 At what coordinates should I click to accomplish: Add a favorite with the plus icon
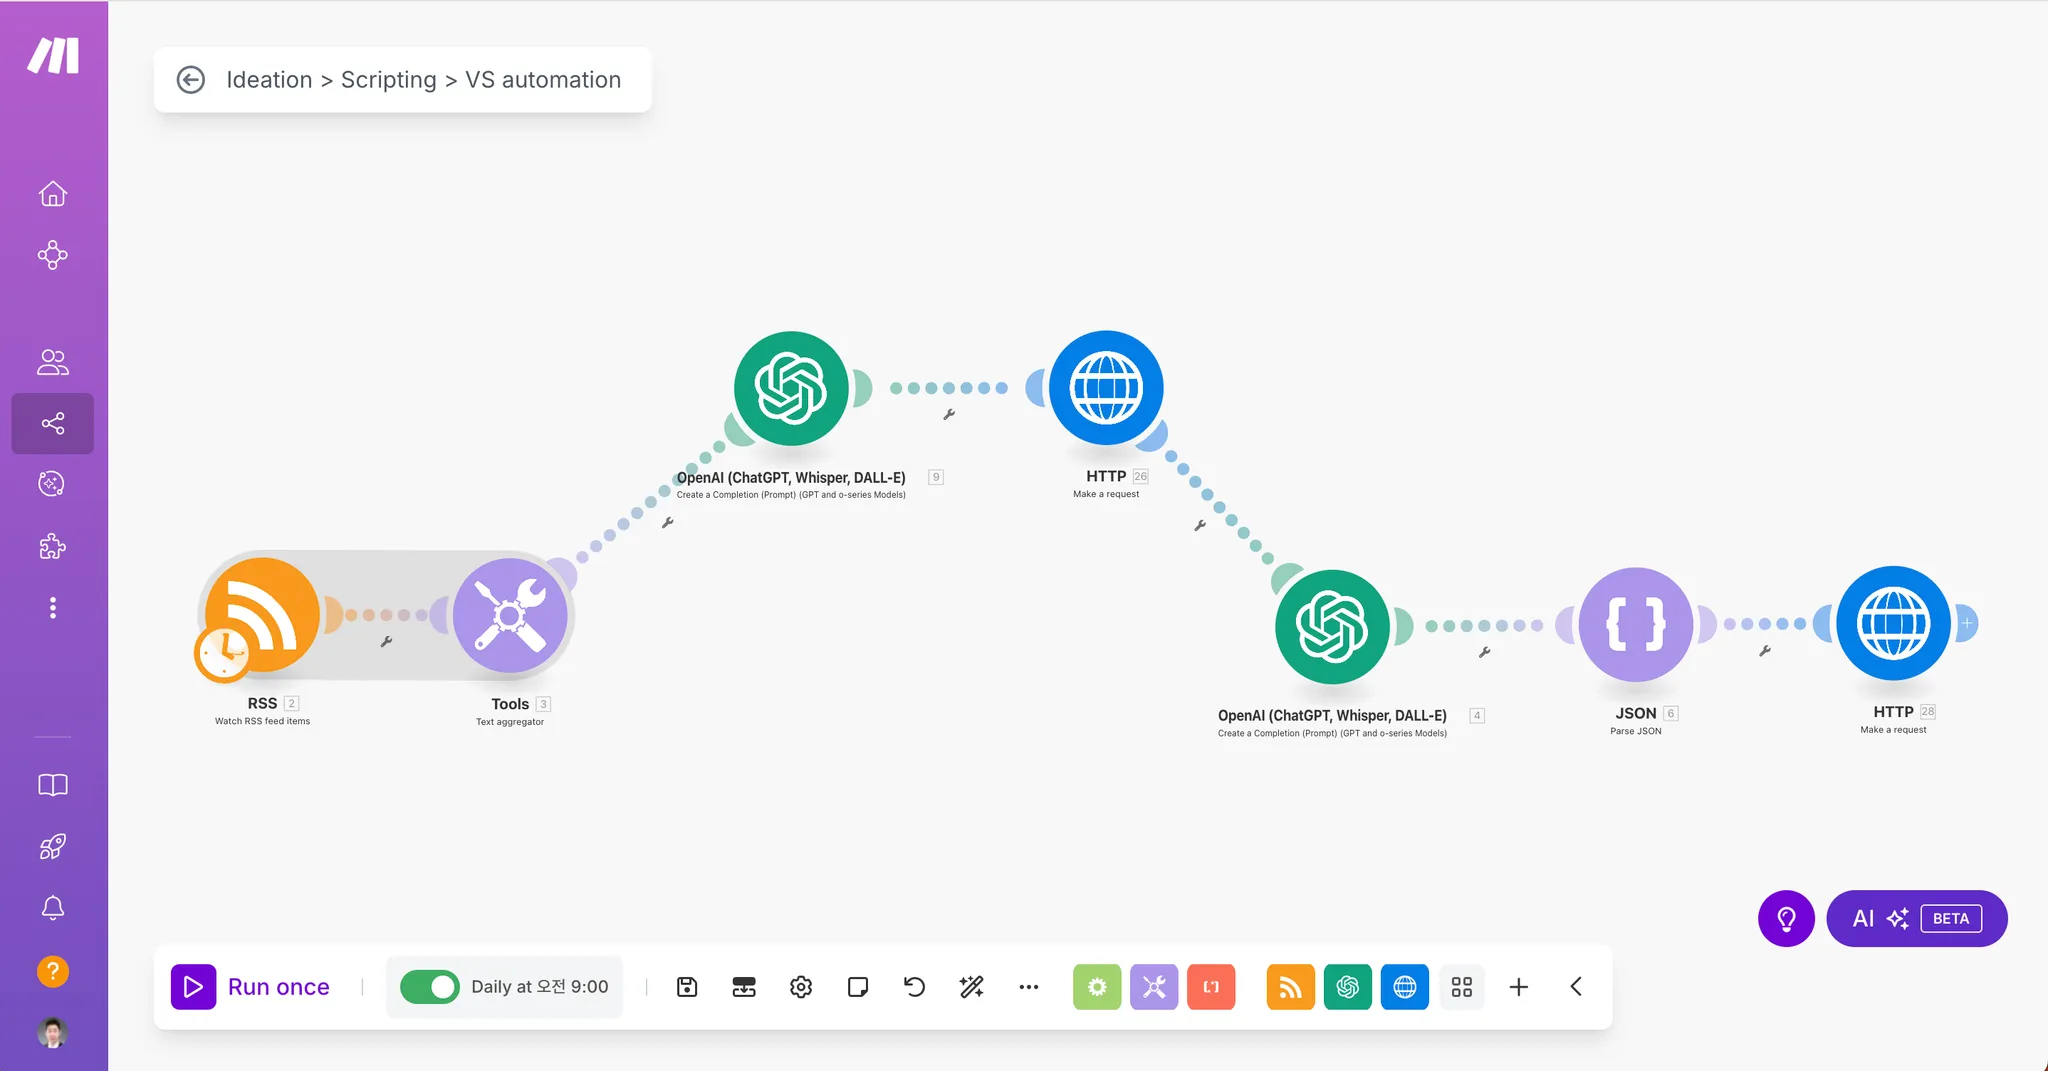point(1519,987)
